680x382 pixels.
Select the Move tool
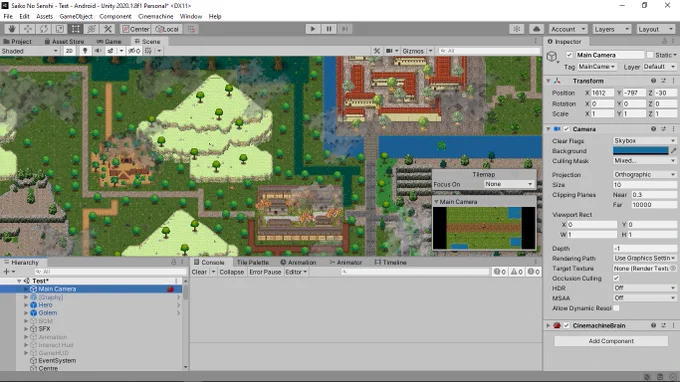point(28,29)
